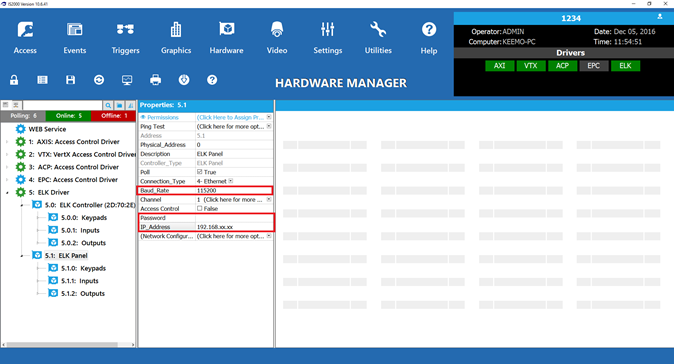This screenshot has height=364, width=674.
Task: Click the user icon beside 1234
Action: pyautogui.click(x=660, y=17)
